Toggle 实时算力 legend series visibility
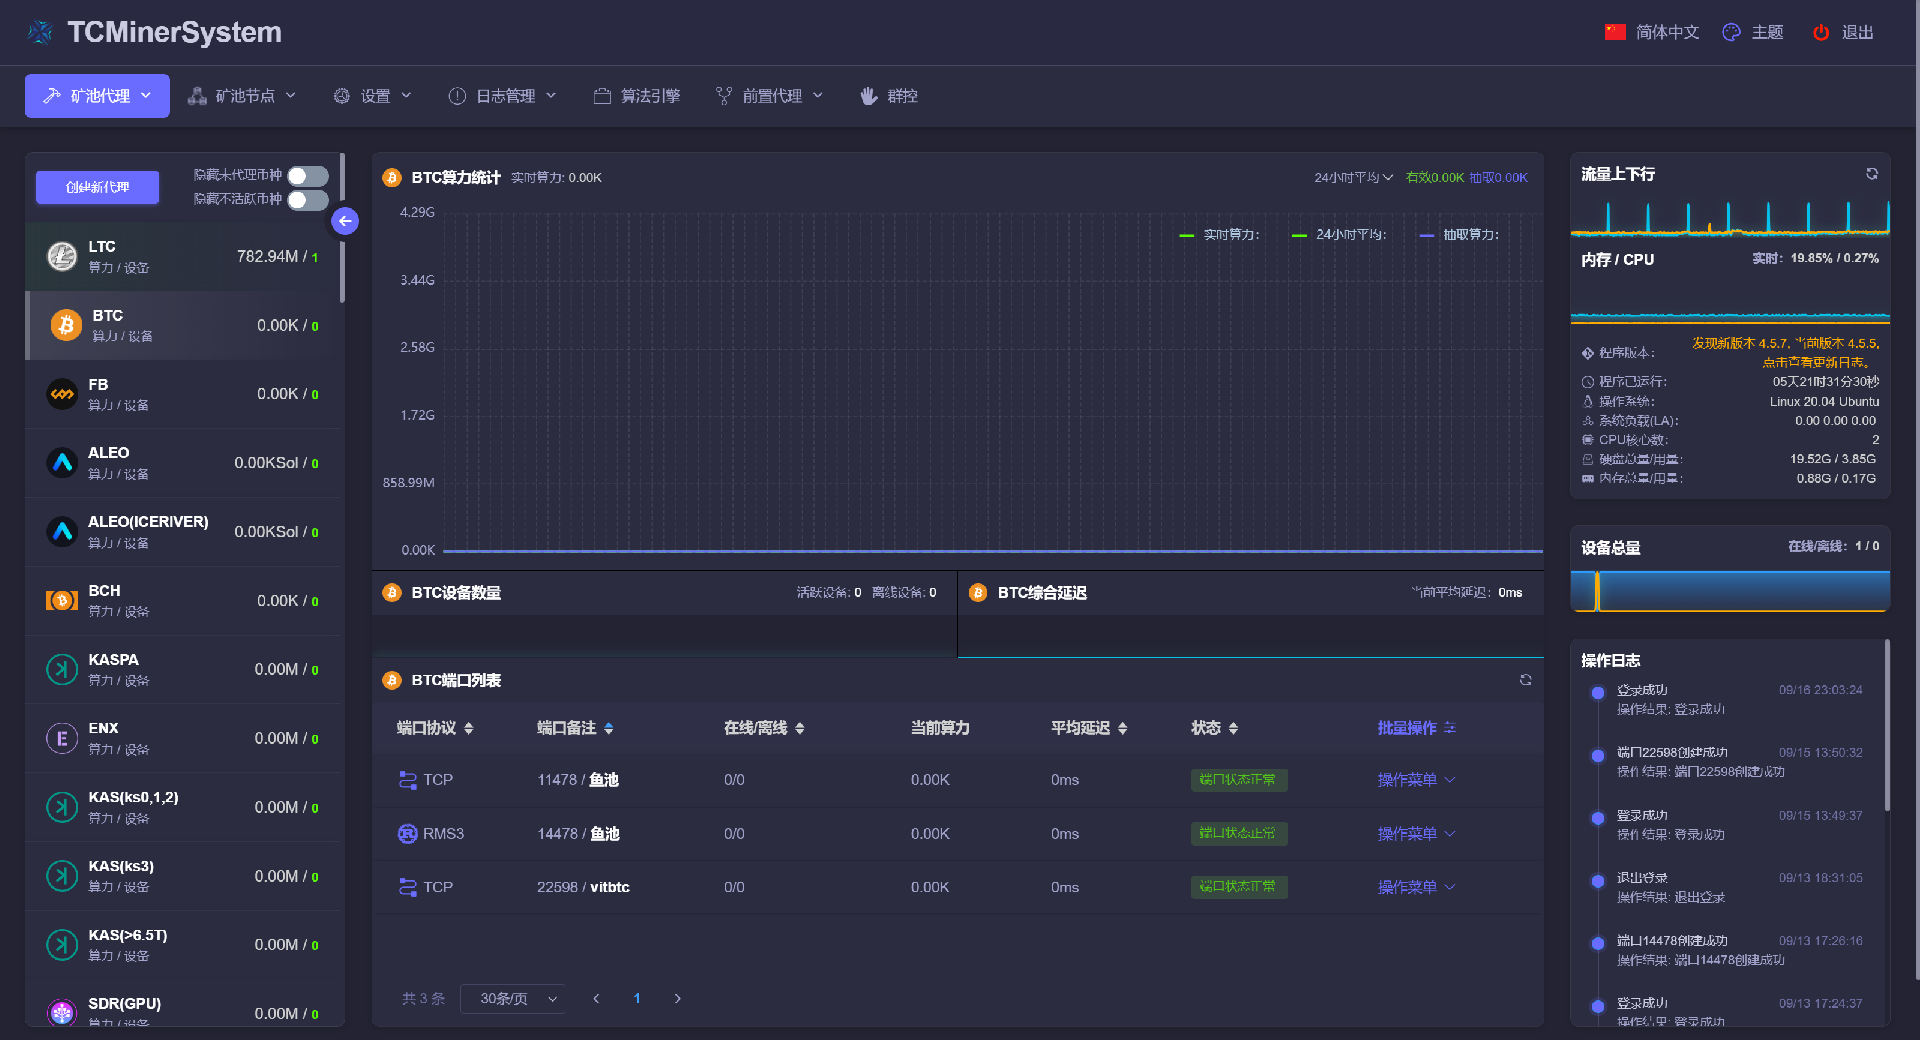The image size is (1920, 1040). pos(1220,235)
